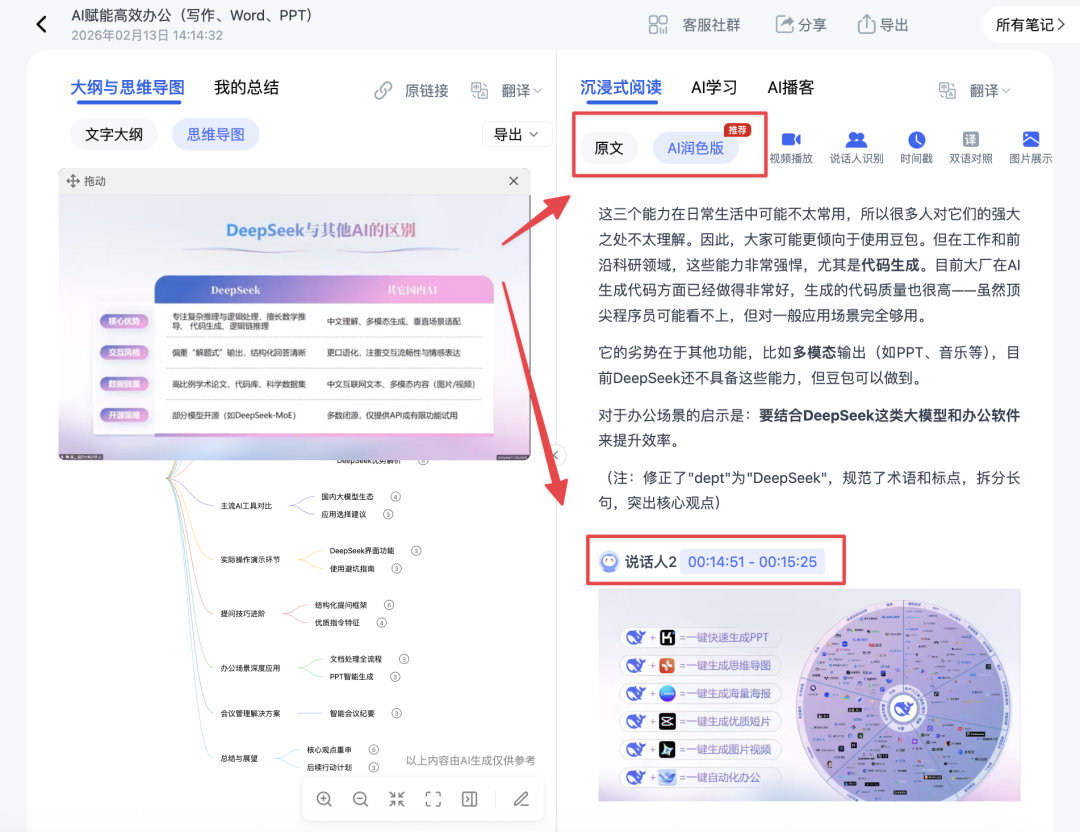Open the 一键快速生成PPT slide image
The height and width of the screenshot is (832, 1080).
pos(809,695)
